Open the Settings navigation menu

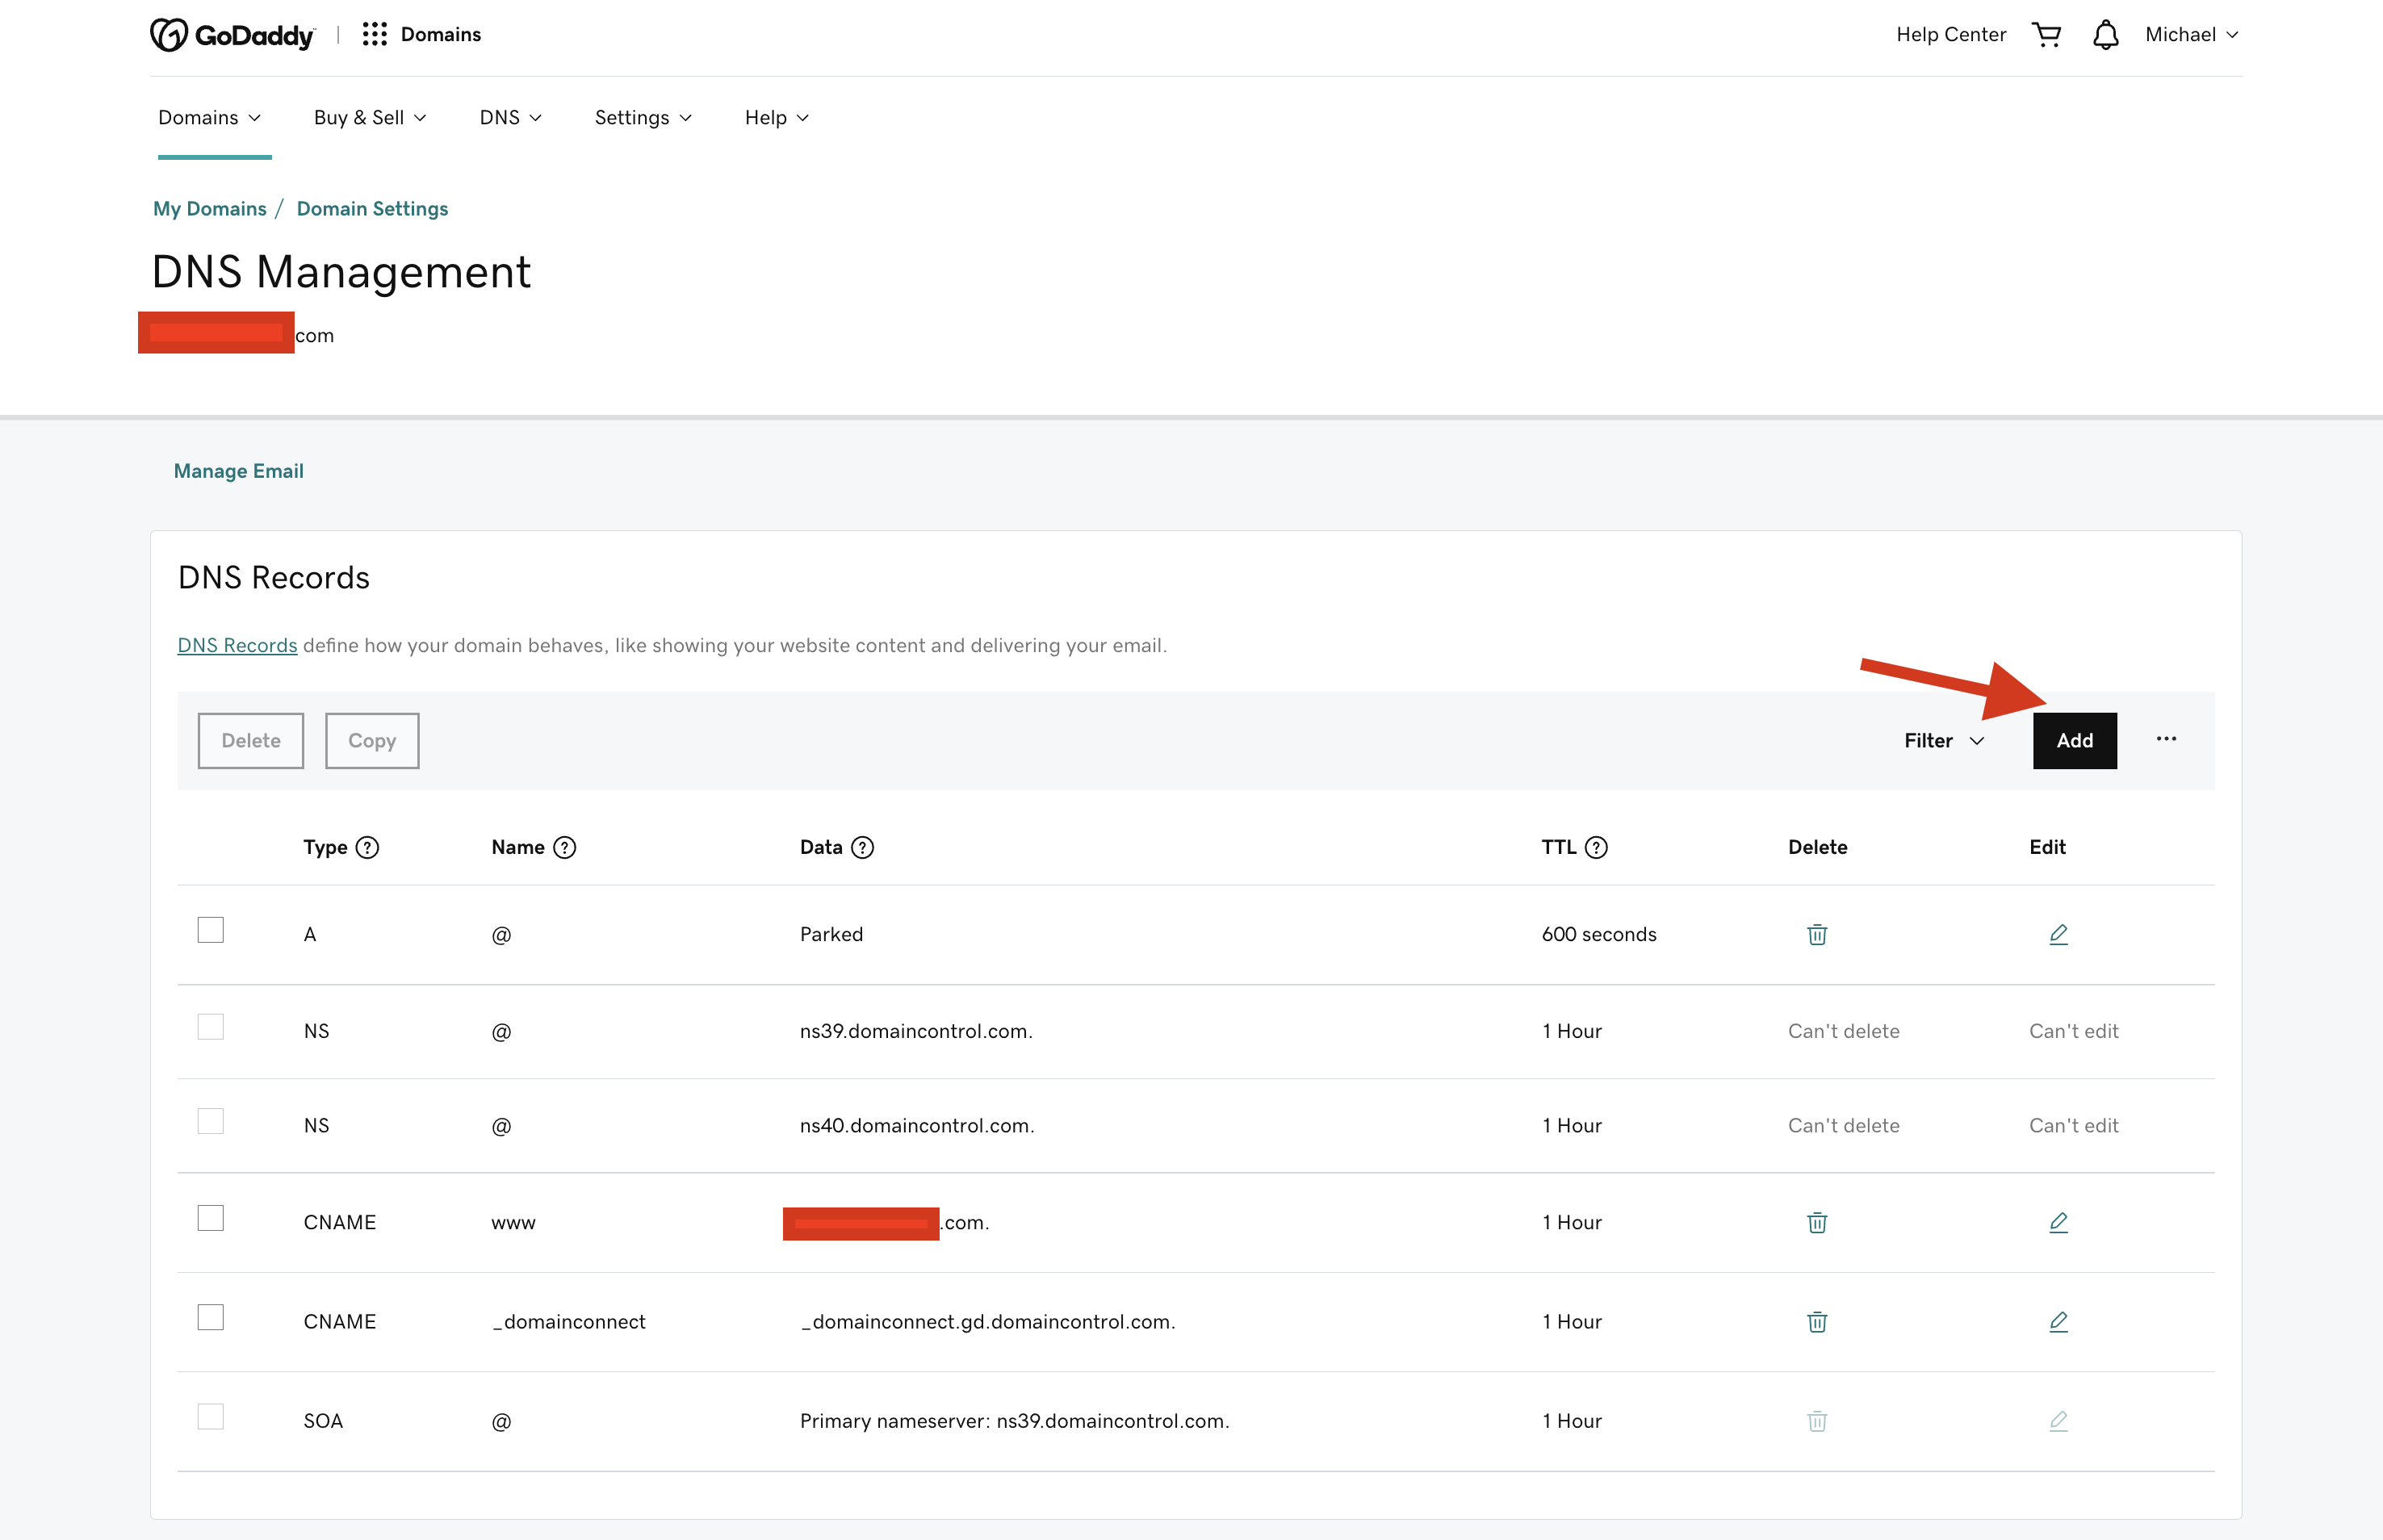(642, 118)
